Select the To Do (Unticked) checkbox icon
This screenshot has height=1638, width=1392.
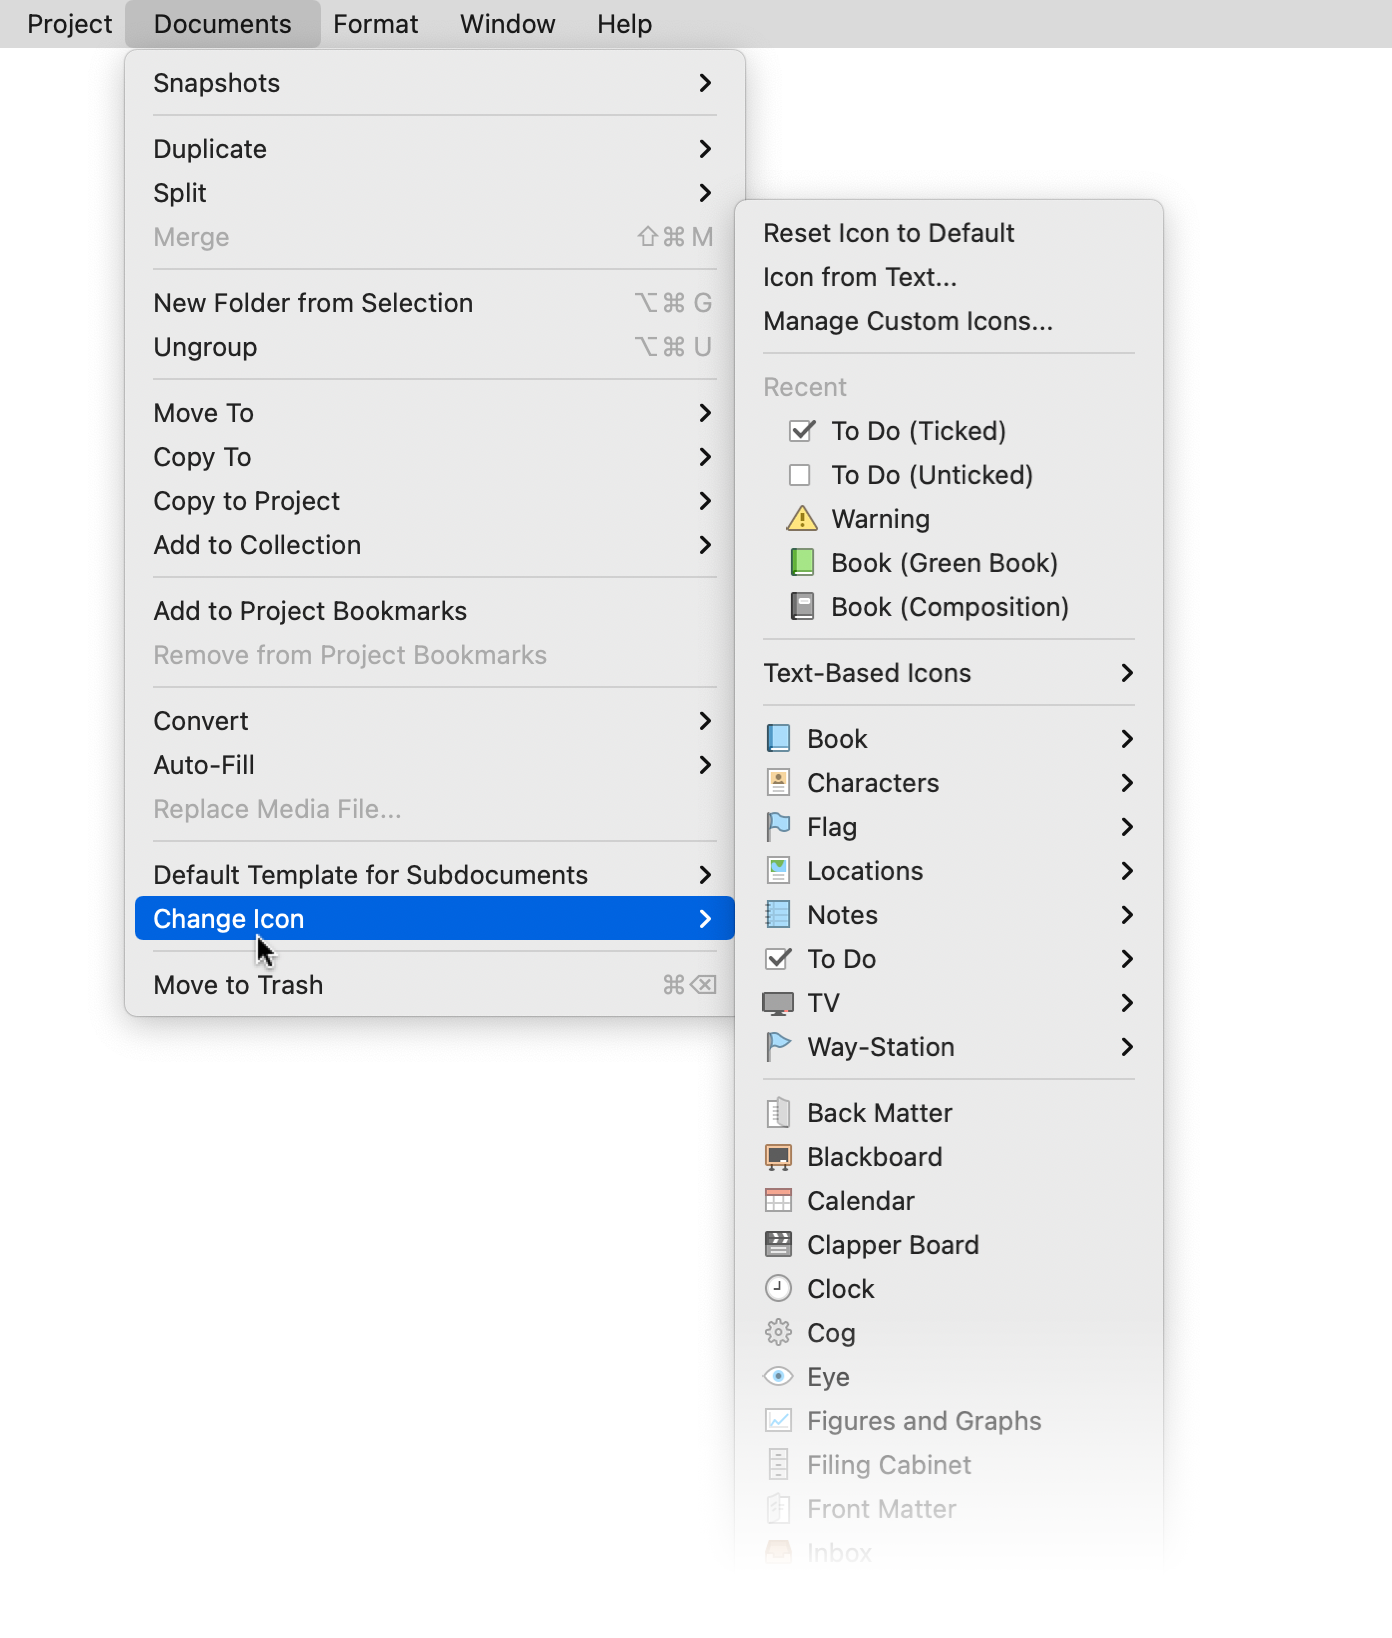[931, 475]
